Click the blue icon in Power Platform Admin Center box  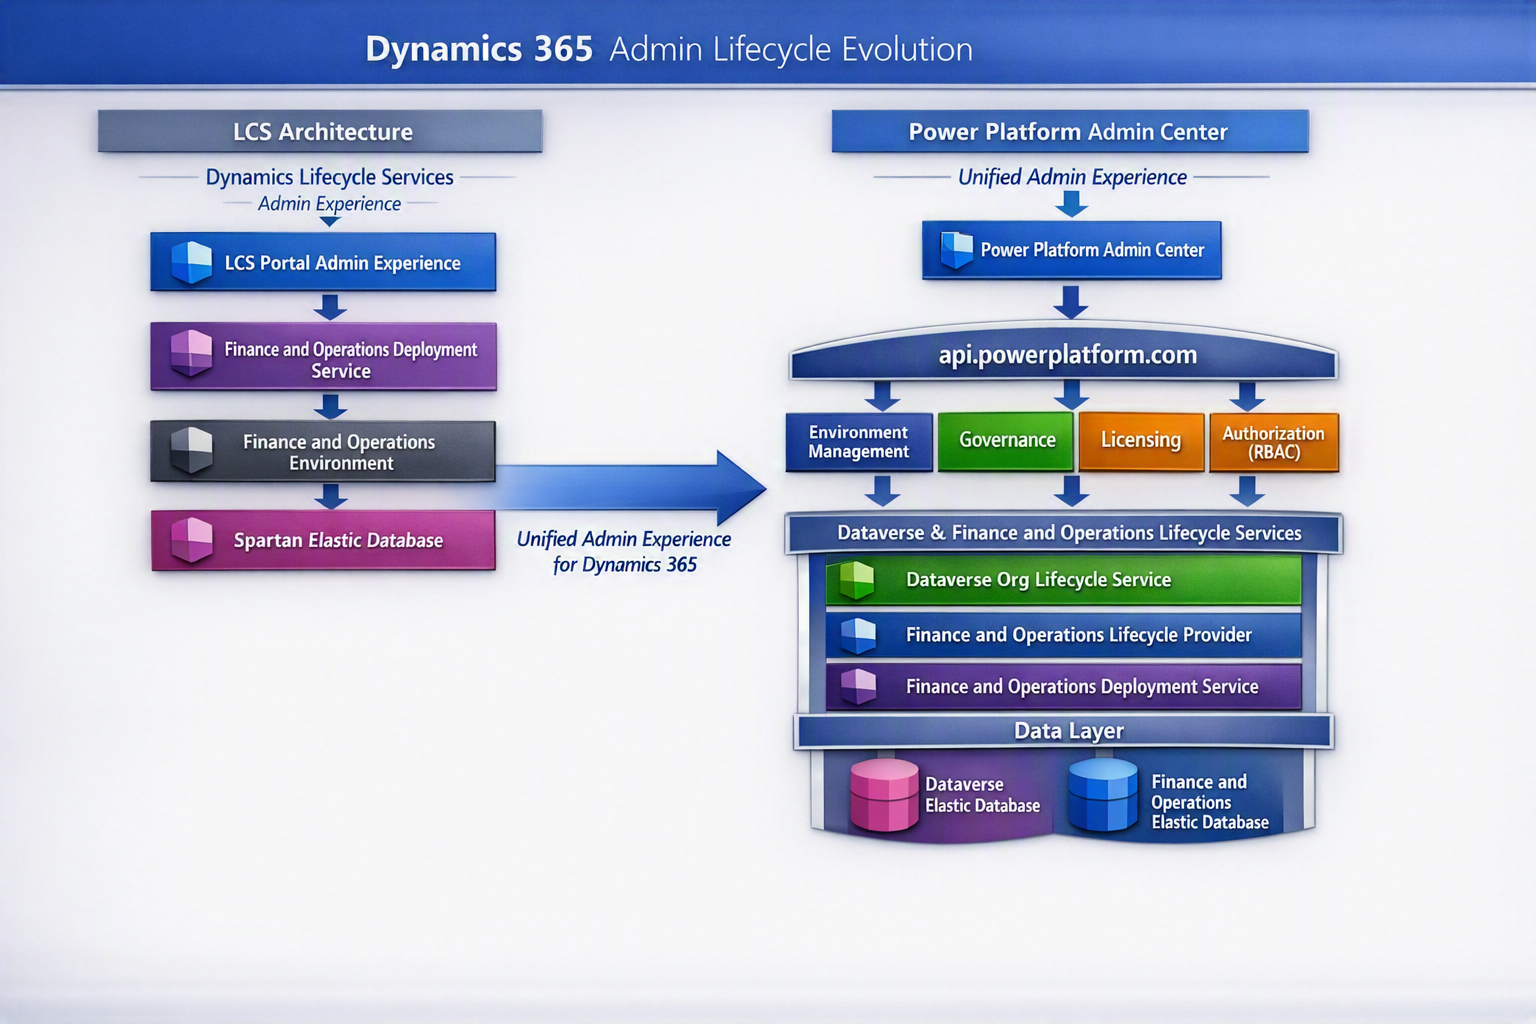coord(956,250)
